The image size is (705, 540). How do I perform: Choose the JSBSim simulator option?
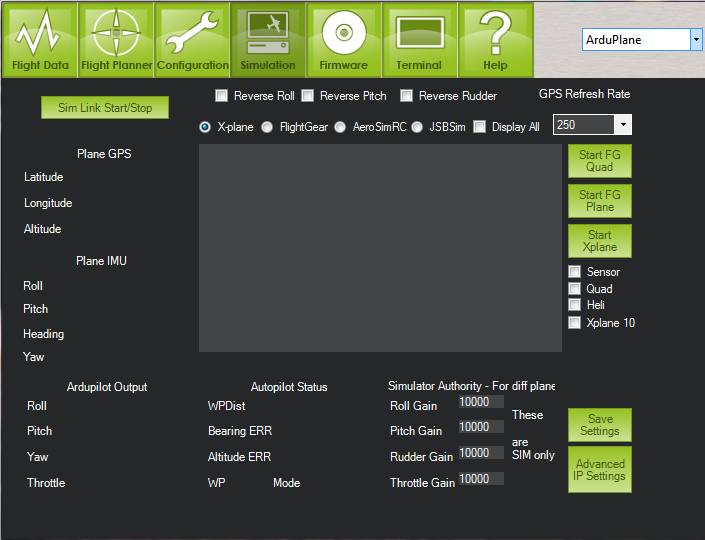point(417,127)
